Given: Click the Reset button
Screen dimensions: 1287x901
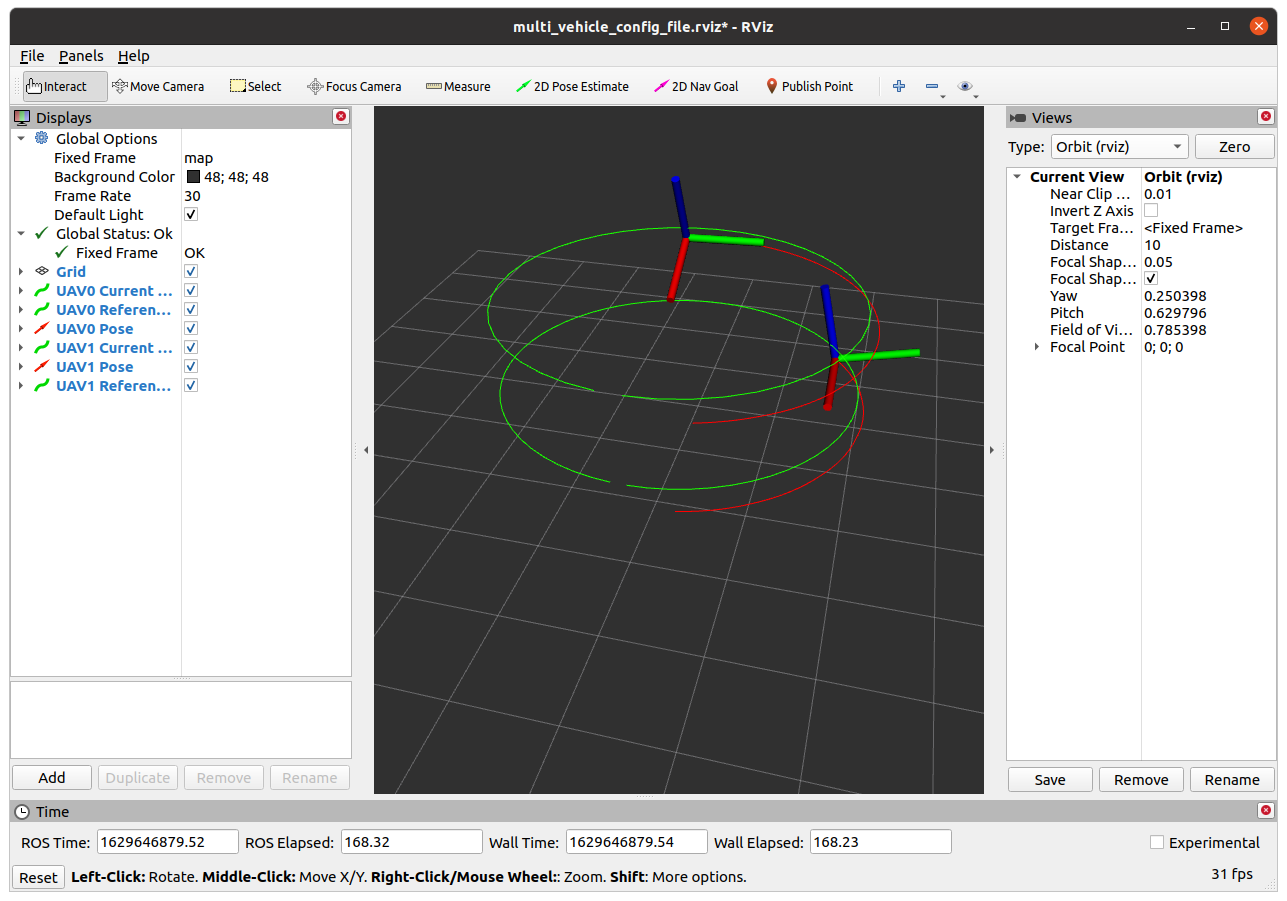Looking at the screenshot, I should tap(38, 877).
